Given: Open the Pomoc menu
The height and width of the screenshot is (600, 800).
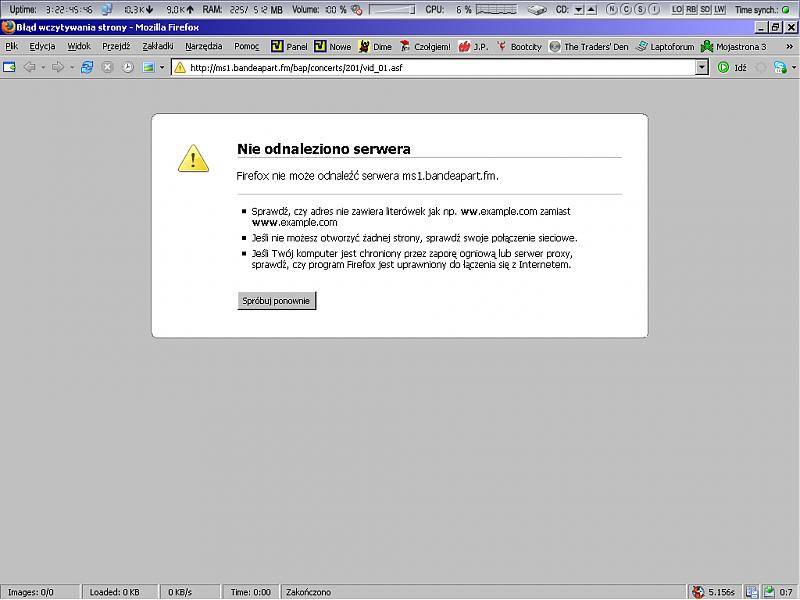Looking at the screenshot, I should tap(247, 46).
